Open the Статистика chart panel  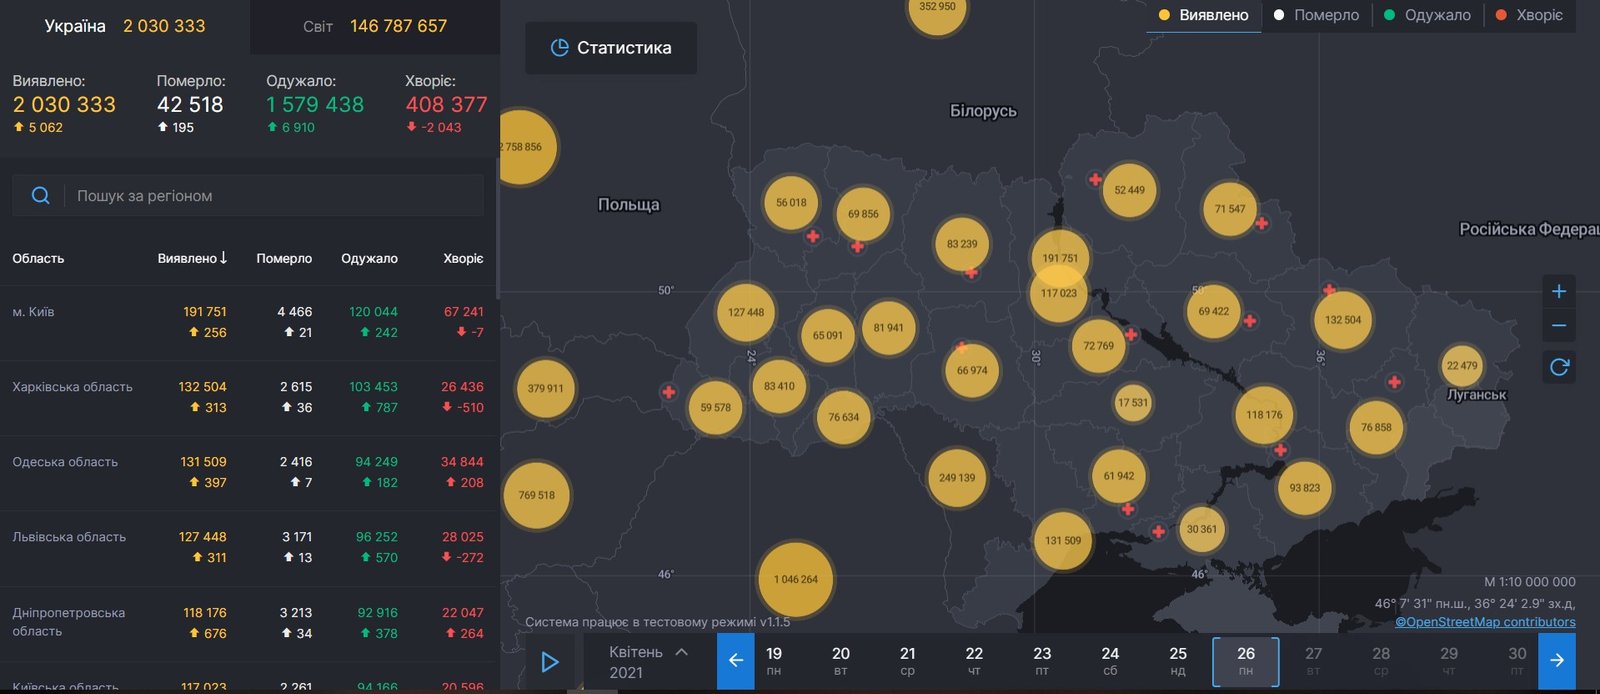(610, 48)
